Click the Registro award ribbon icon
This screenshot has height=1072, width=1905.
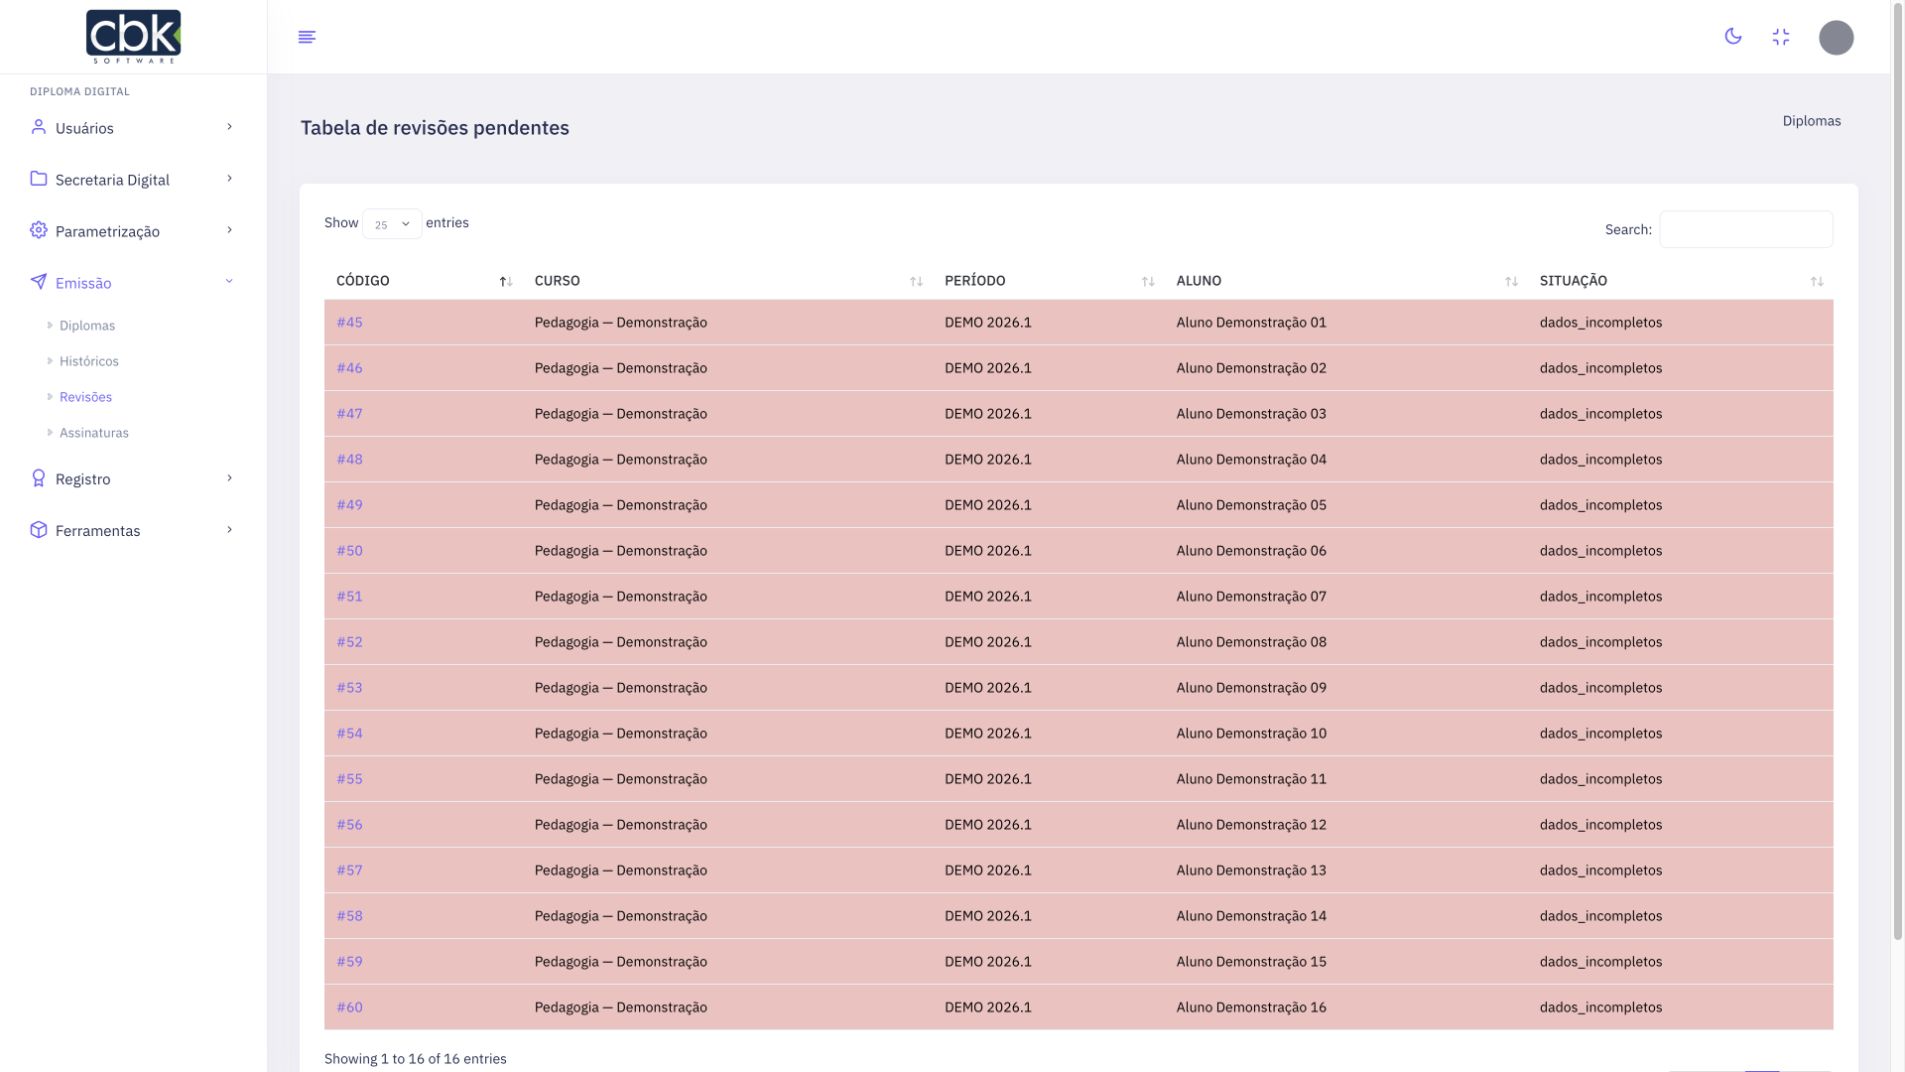point(38,478)
